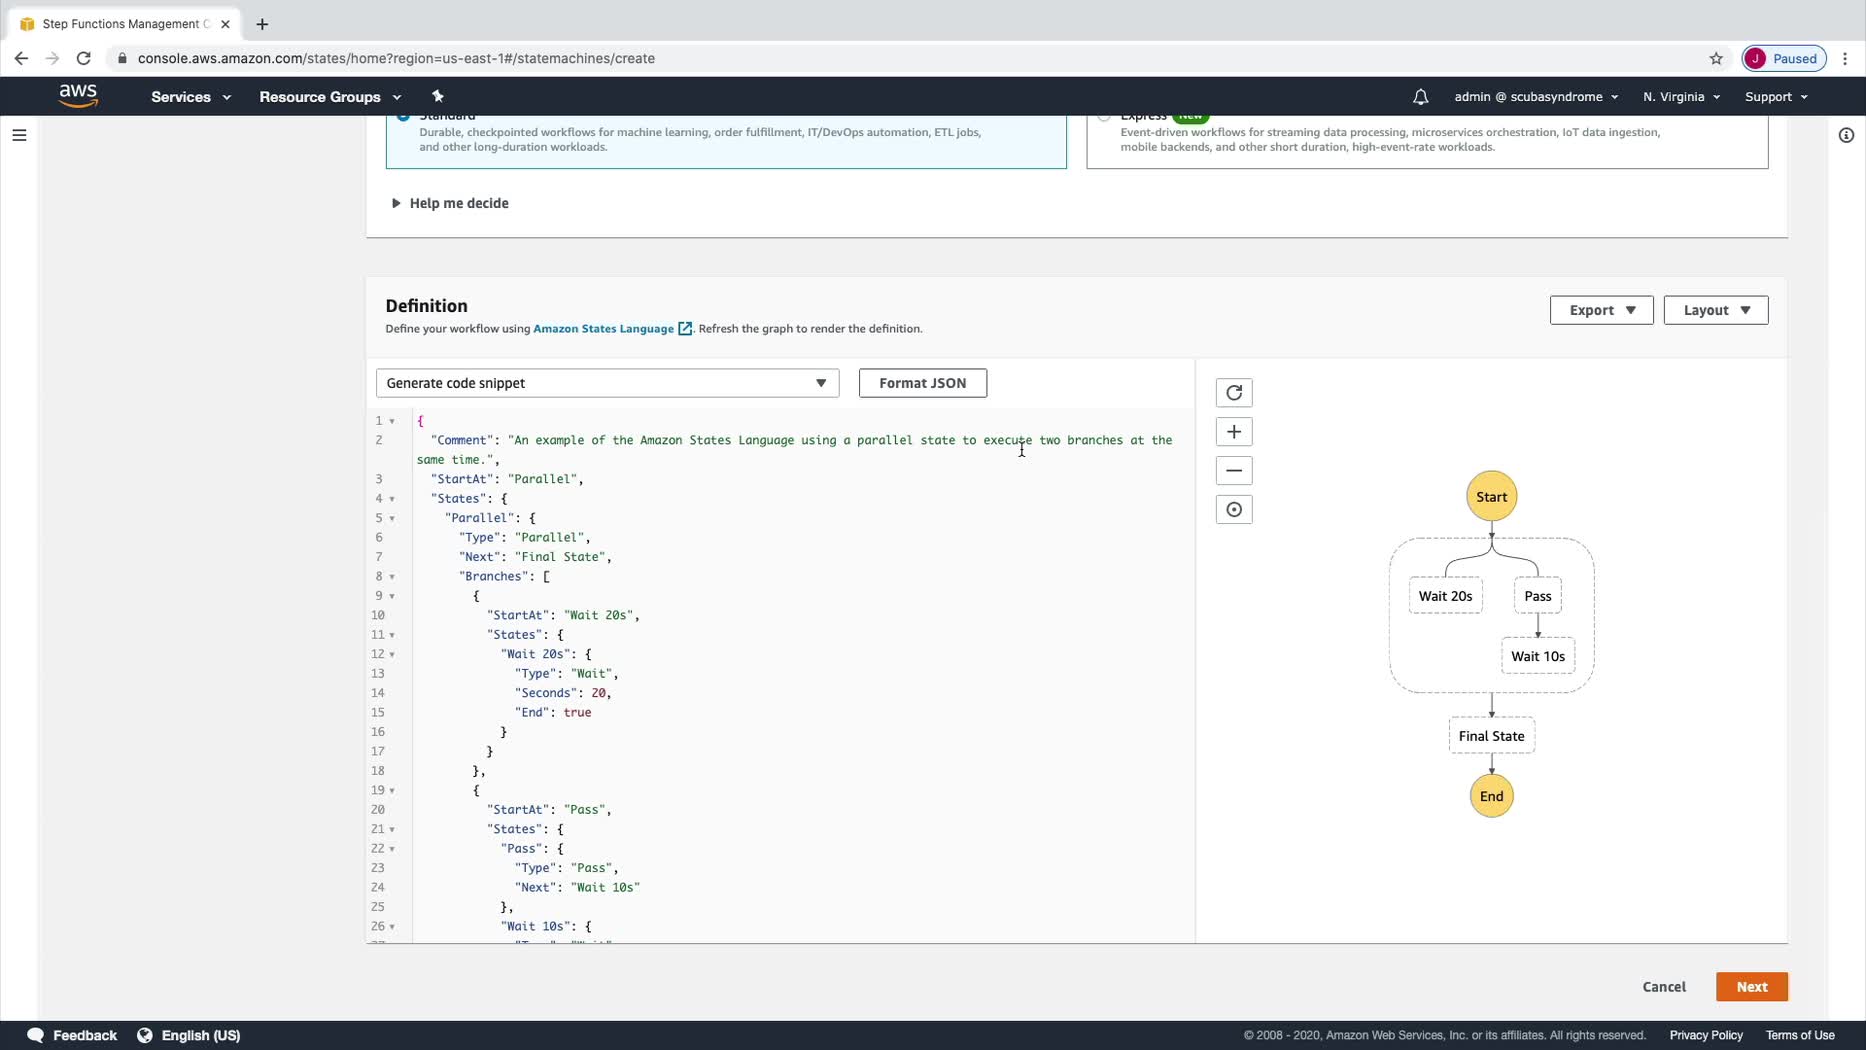
Task: Go to AWS console home logo
Action: point(78,96)
